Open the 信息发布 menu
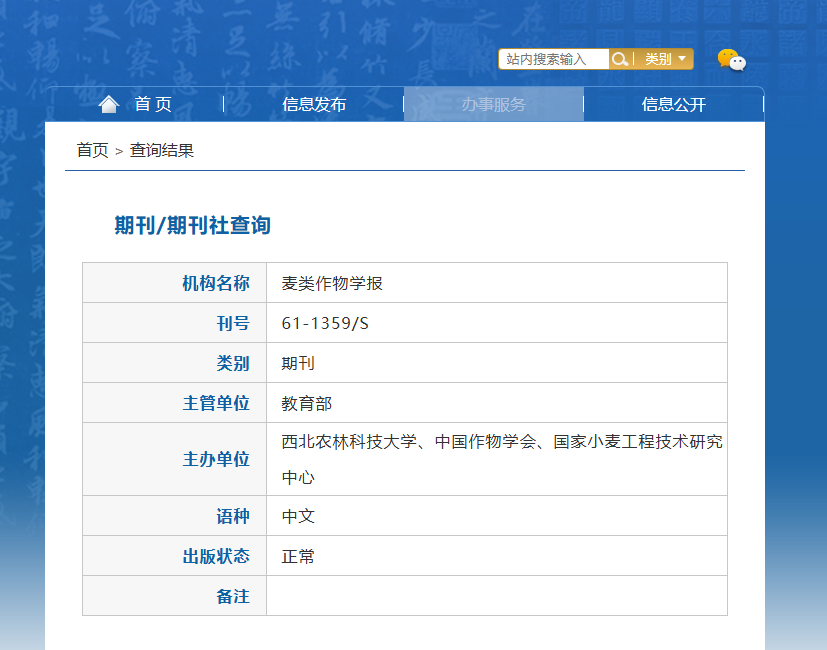The image size is (827, 650). [x=314, y=104]
